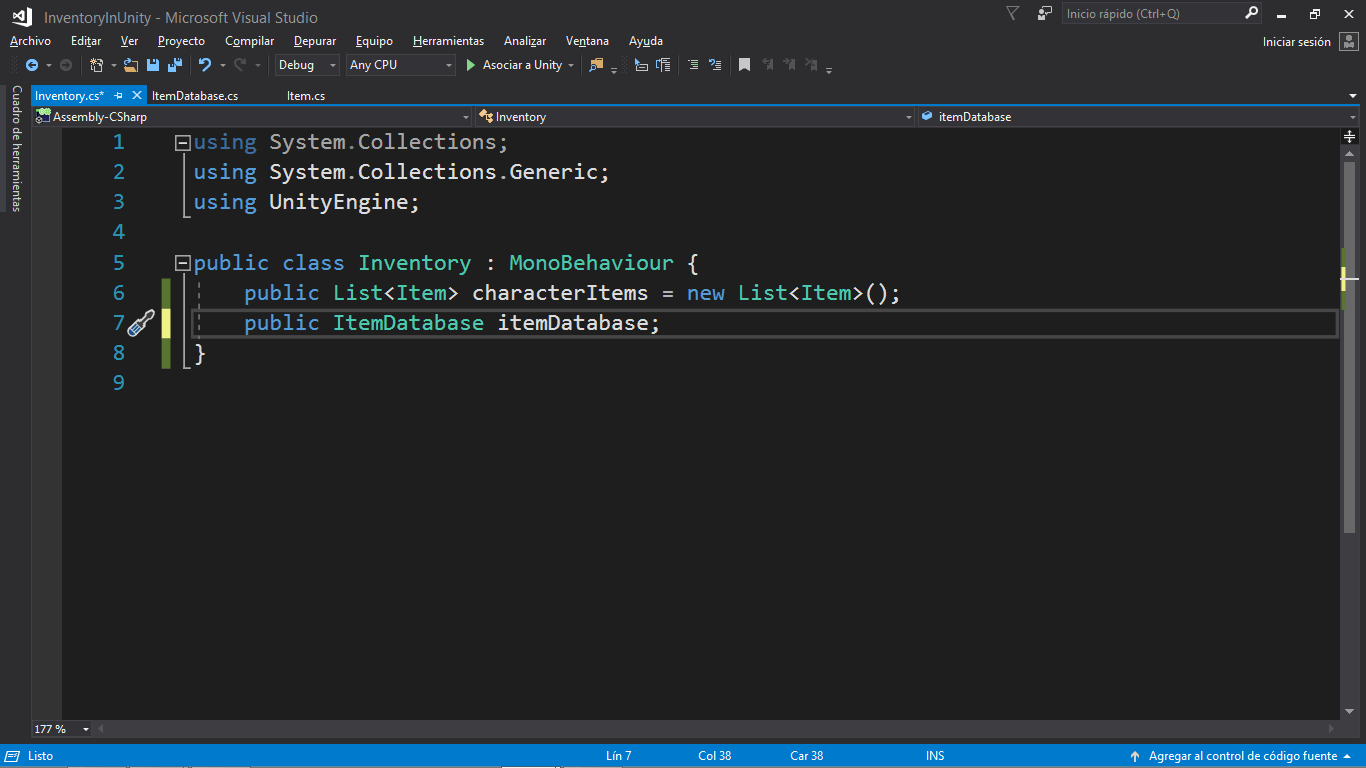Click the Navigate Forward arrow icon
Image resolution: width=1366 pixels, height=768 pixels.
coord(66,65)
